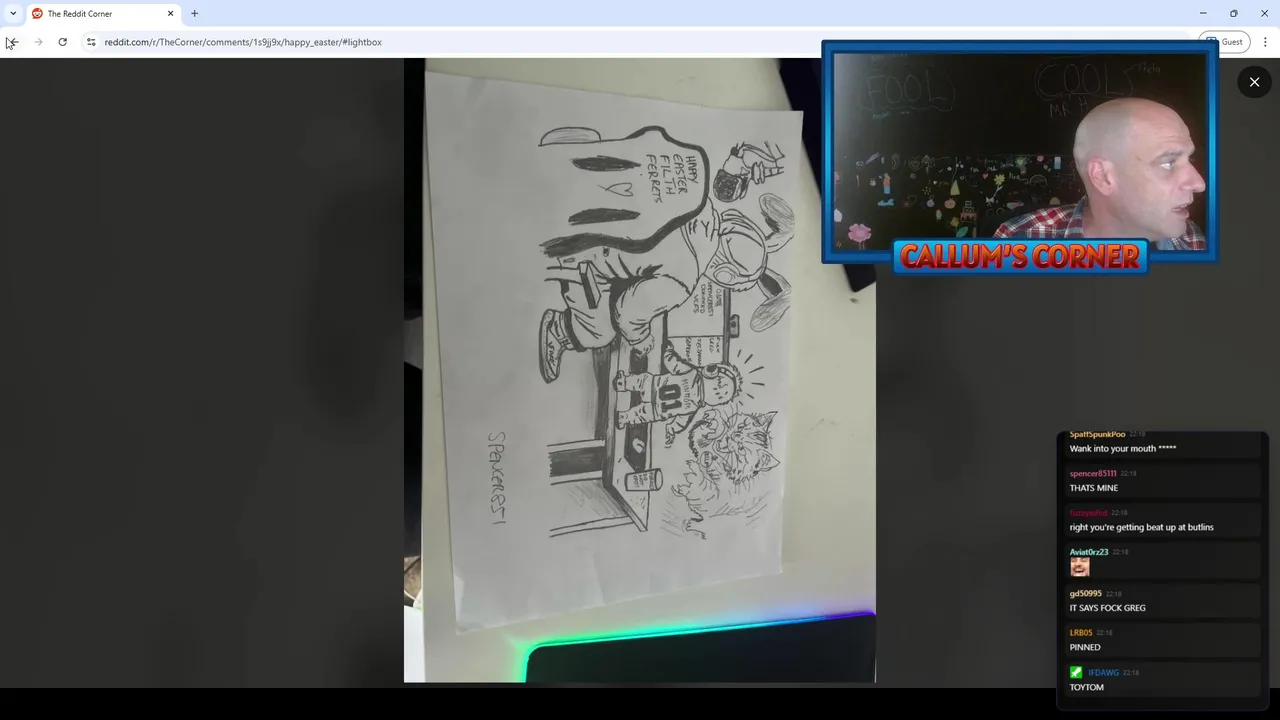
Task: Click username gd50995 in chat
Action: click(1085, 594)
